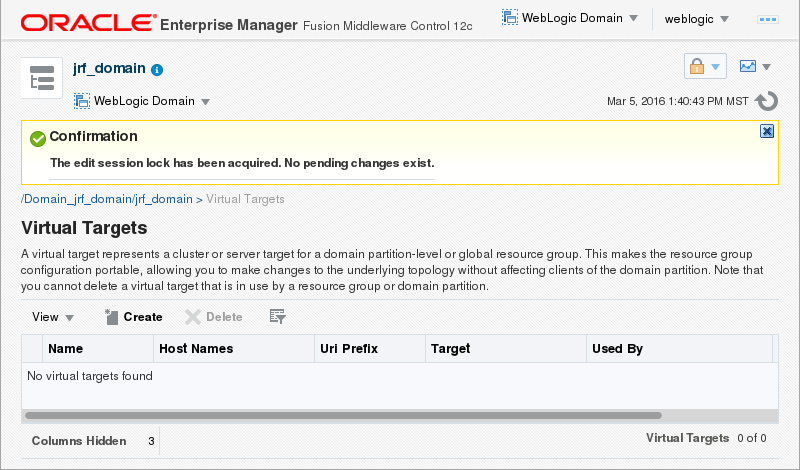Click the /Domain_jrf_domain/jrf_domain breadcrumb link

(x=107, y=199)
